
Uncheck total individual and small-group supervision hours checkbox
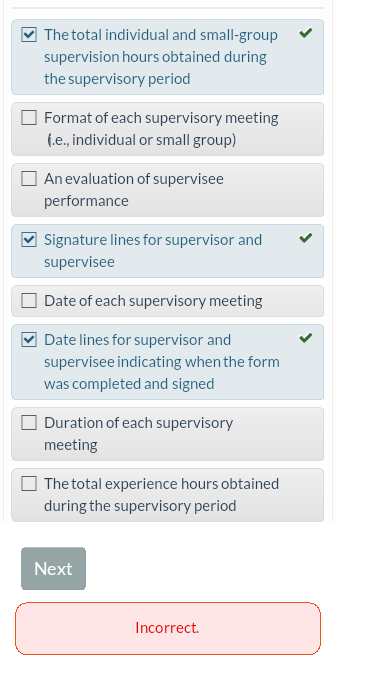tap(29, 34)
